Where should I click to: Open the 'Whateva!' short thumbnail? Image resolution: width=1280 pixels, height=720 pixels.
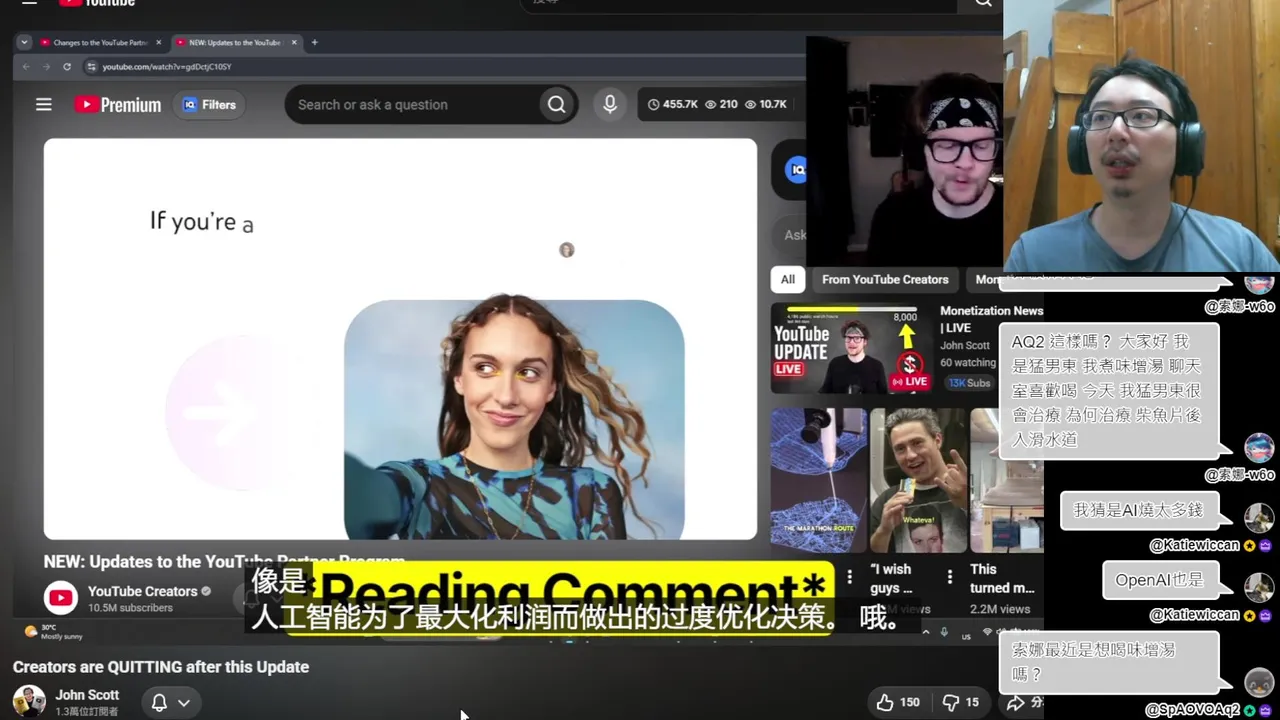(x=918, y=480)
